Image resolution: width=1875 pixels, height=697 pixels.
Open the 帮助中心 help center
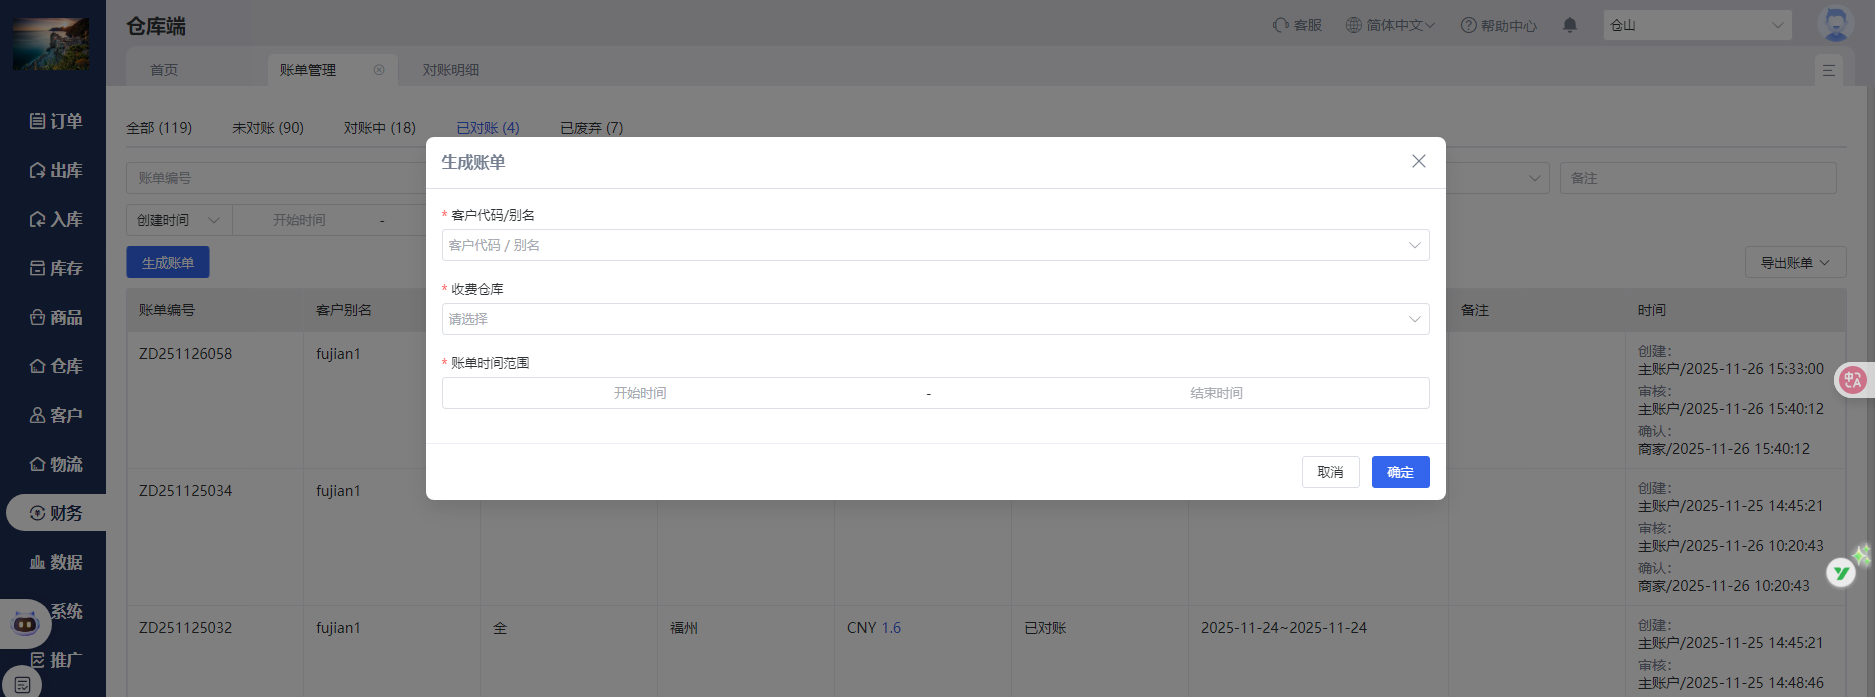click(1498, 25)
